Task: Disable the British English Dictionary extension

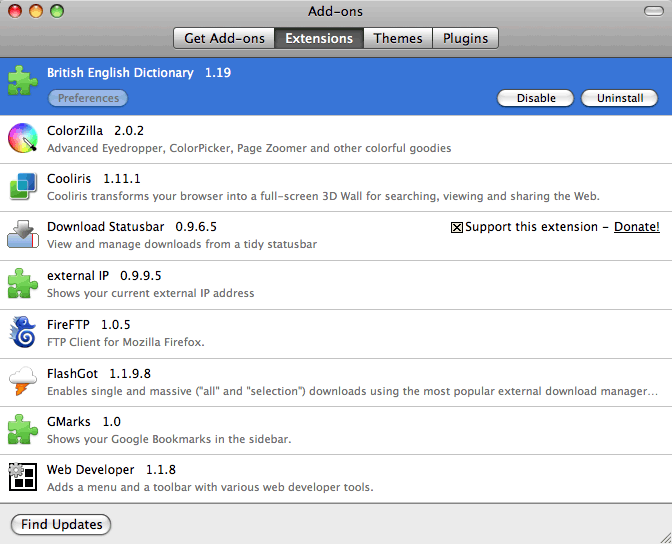Action: tap(535, 98)
